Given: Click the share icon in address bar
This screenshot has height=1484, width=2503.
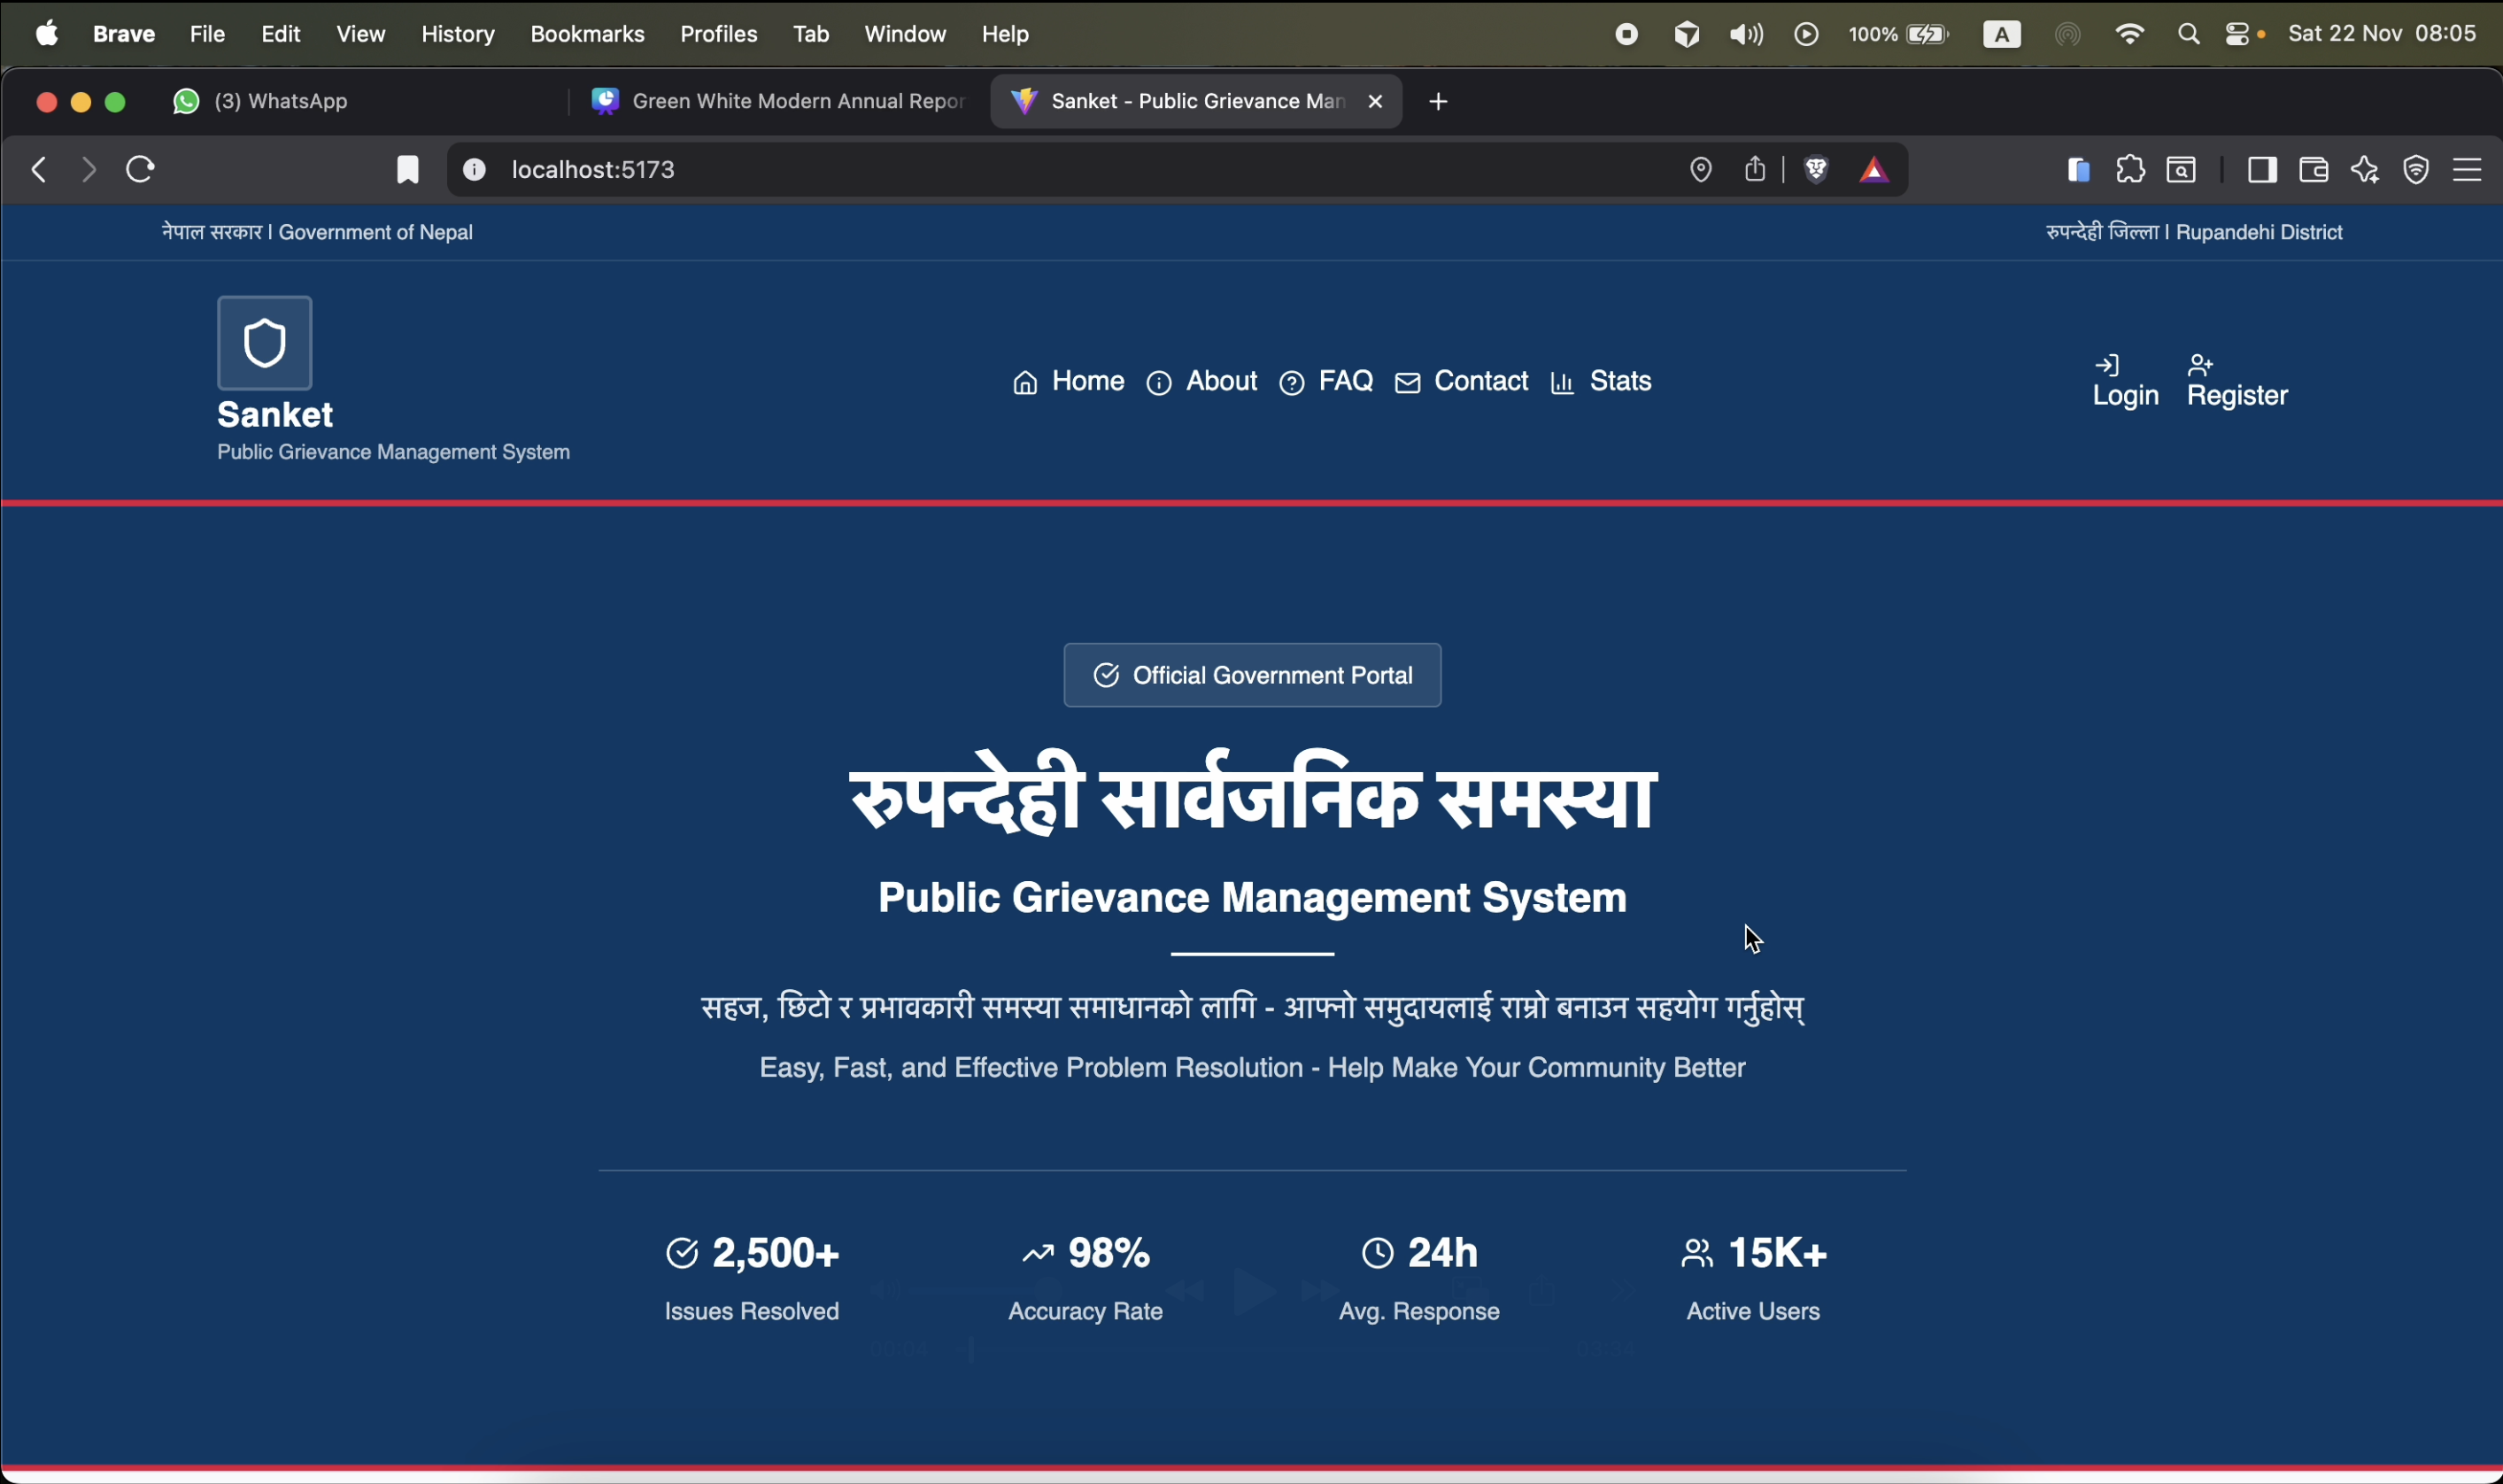Looking at the screenshot, I should point(1754,170).
